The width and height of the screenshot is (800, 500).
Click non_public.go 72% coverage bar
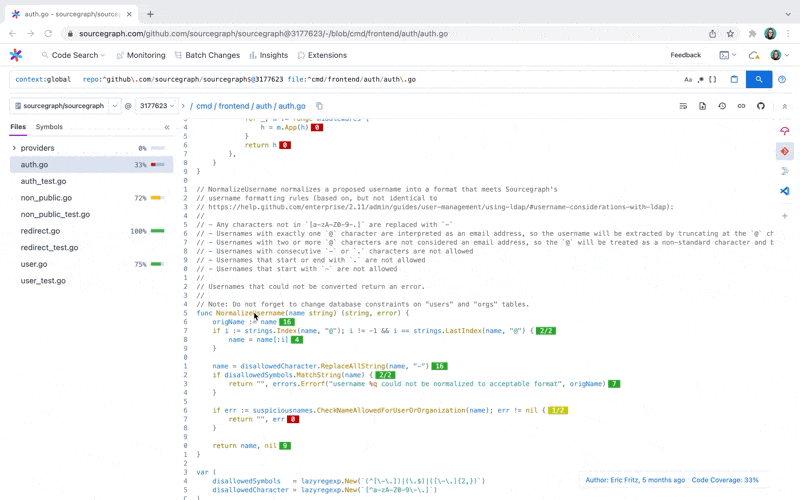(x=158, y=198)
